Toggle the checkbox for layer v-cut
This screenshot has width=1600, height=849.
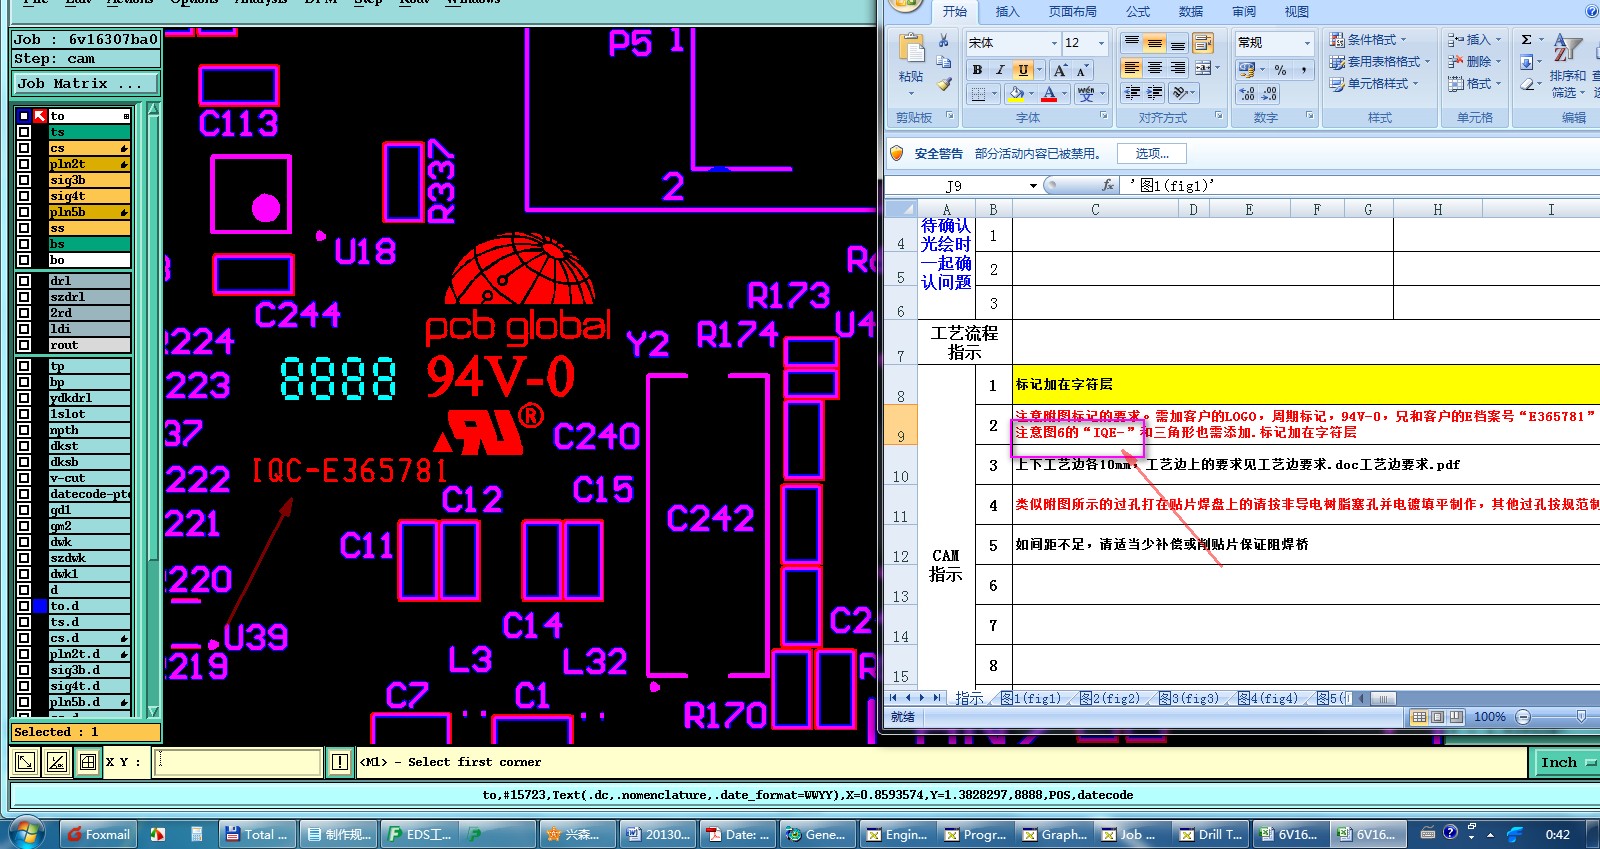click(x=24, y=478)
